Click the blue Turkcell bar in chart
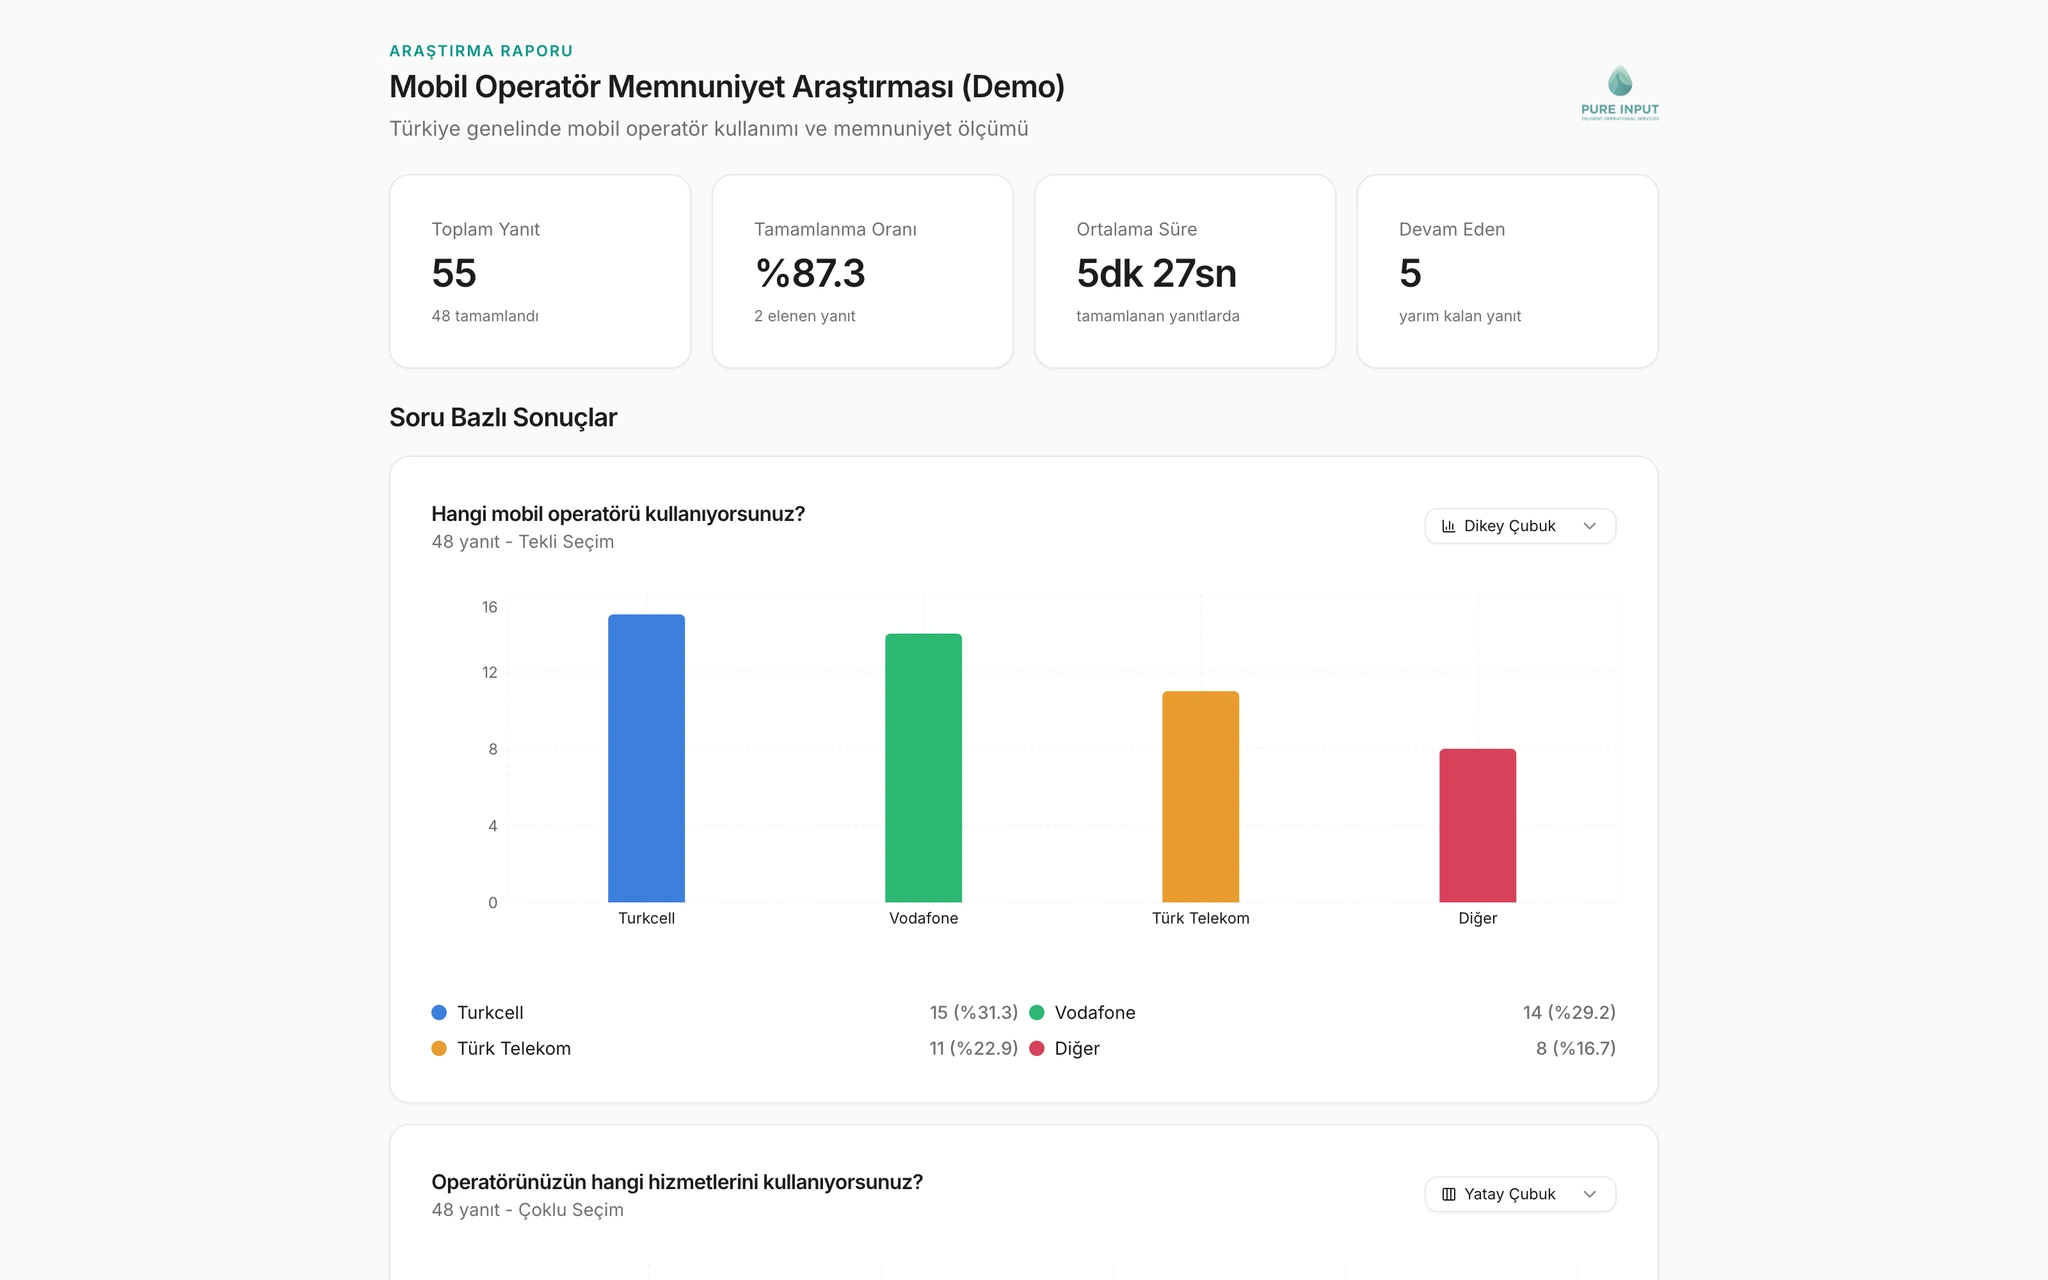 click(x=646, y=758)
